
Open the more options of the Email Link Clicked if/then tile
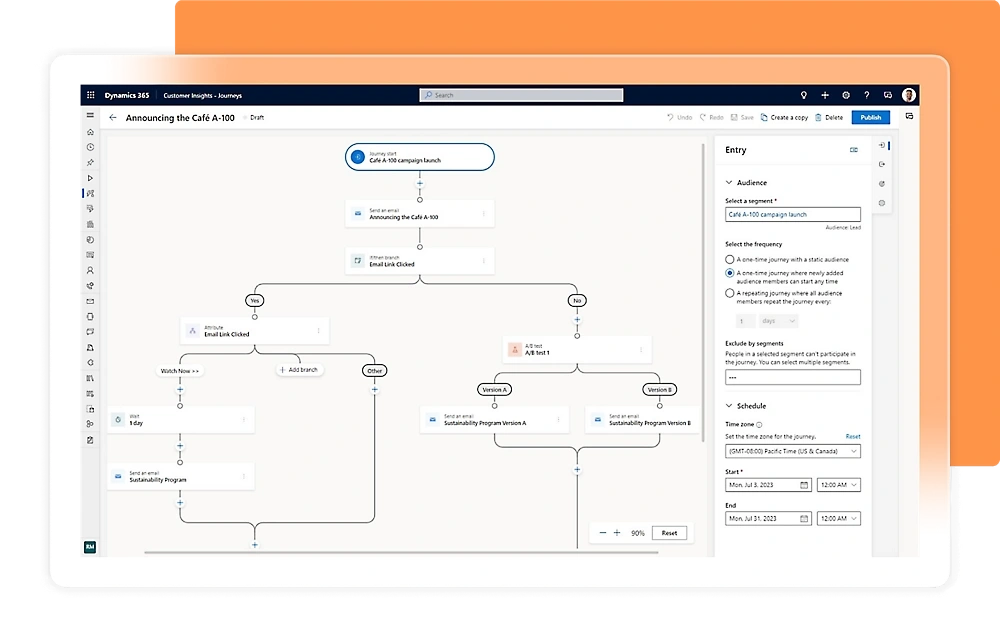483,261
